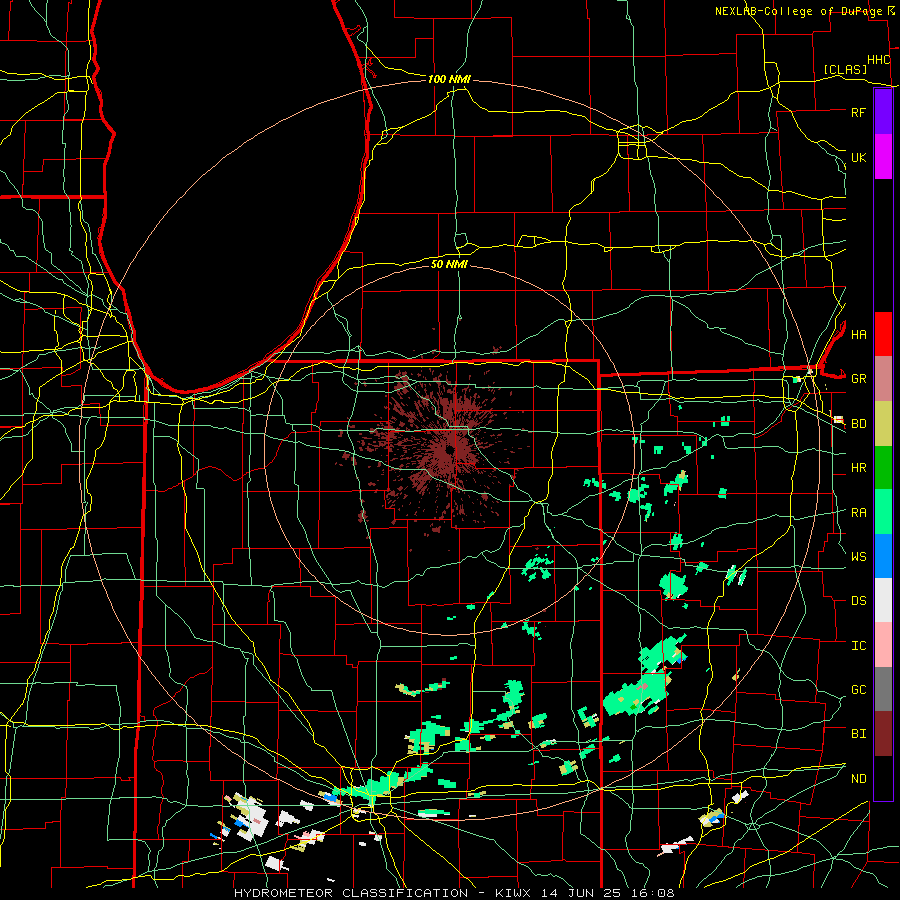Click the GC legend label
The height and width of the screenshot is (900, 900).
coord(858,690)
